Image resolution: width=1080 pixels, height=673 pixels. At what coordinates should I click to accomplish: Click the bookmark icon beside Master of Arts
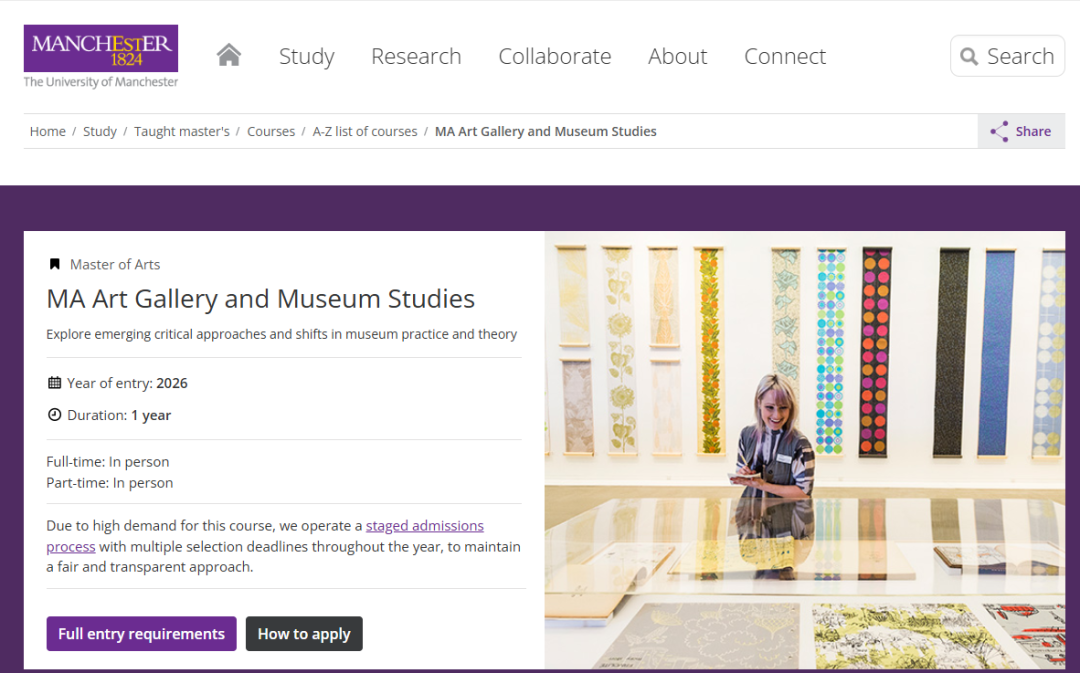click(55, 264)
